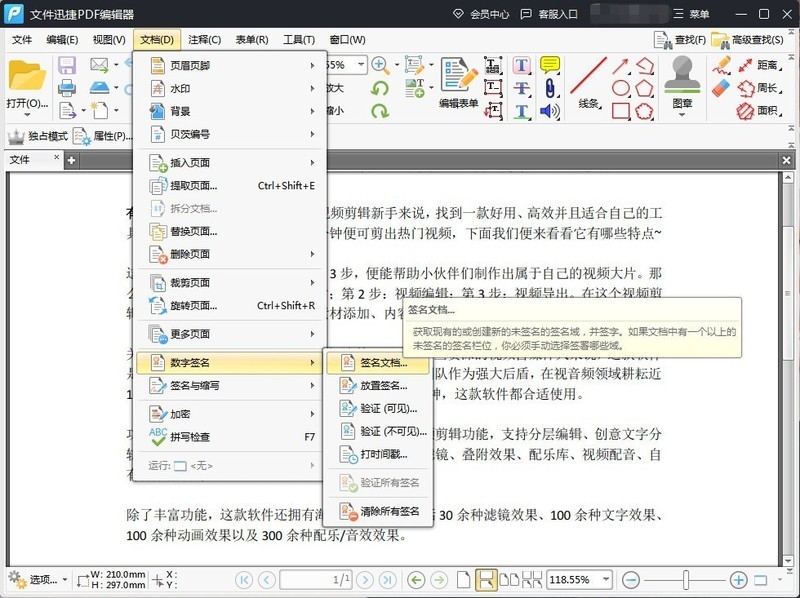Click the Eraser icon in the toolbar
The height and width of the screenshot is (598, 800).
(719, 88)
